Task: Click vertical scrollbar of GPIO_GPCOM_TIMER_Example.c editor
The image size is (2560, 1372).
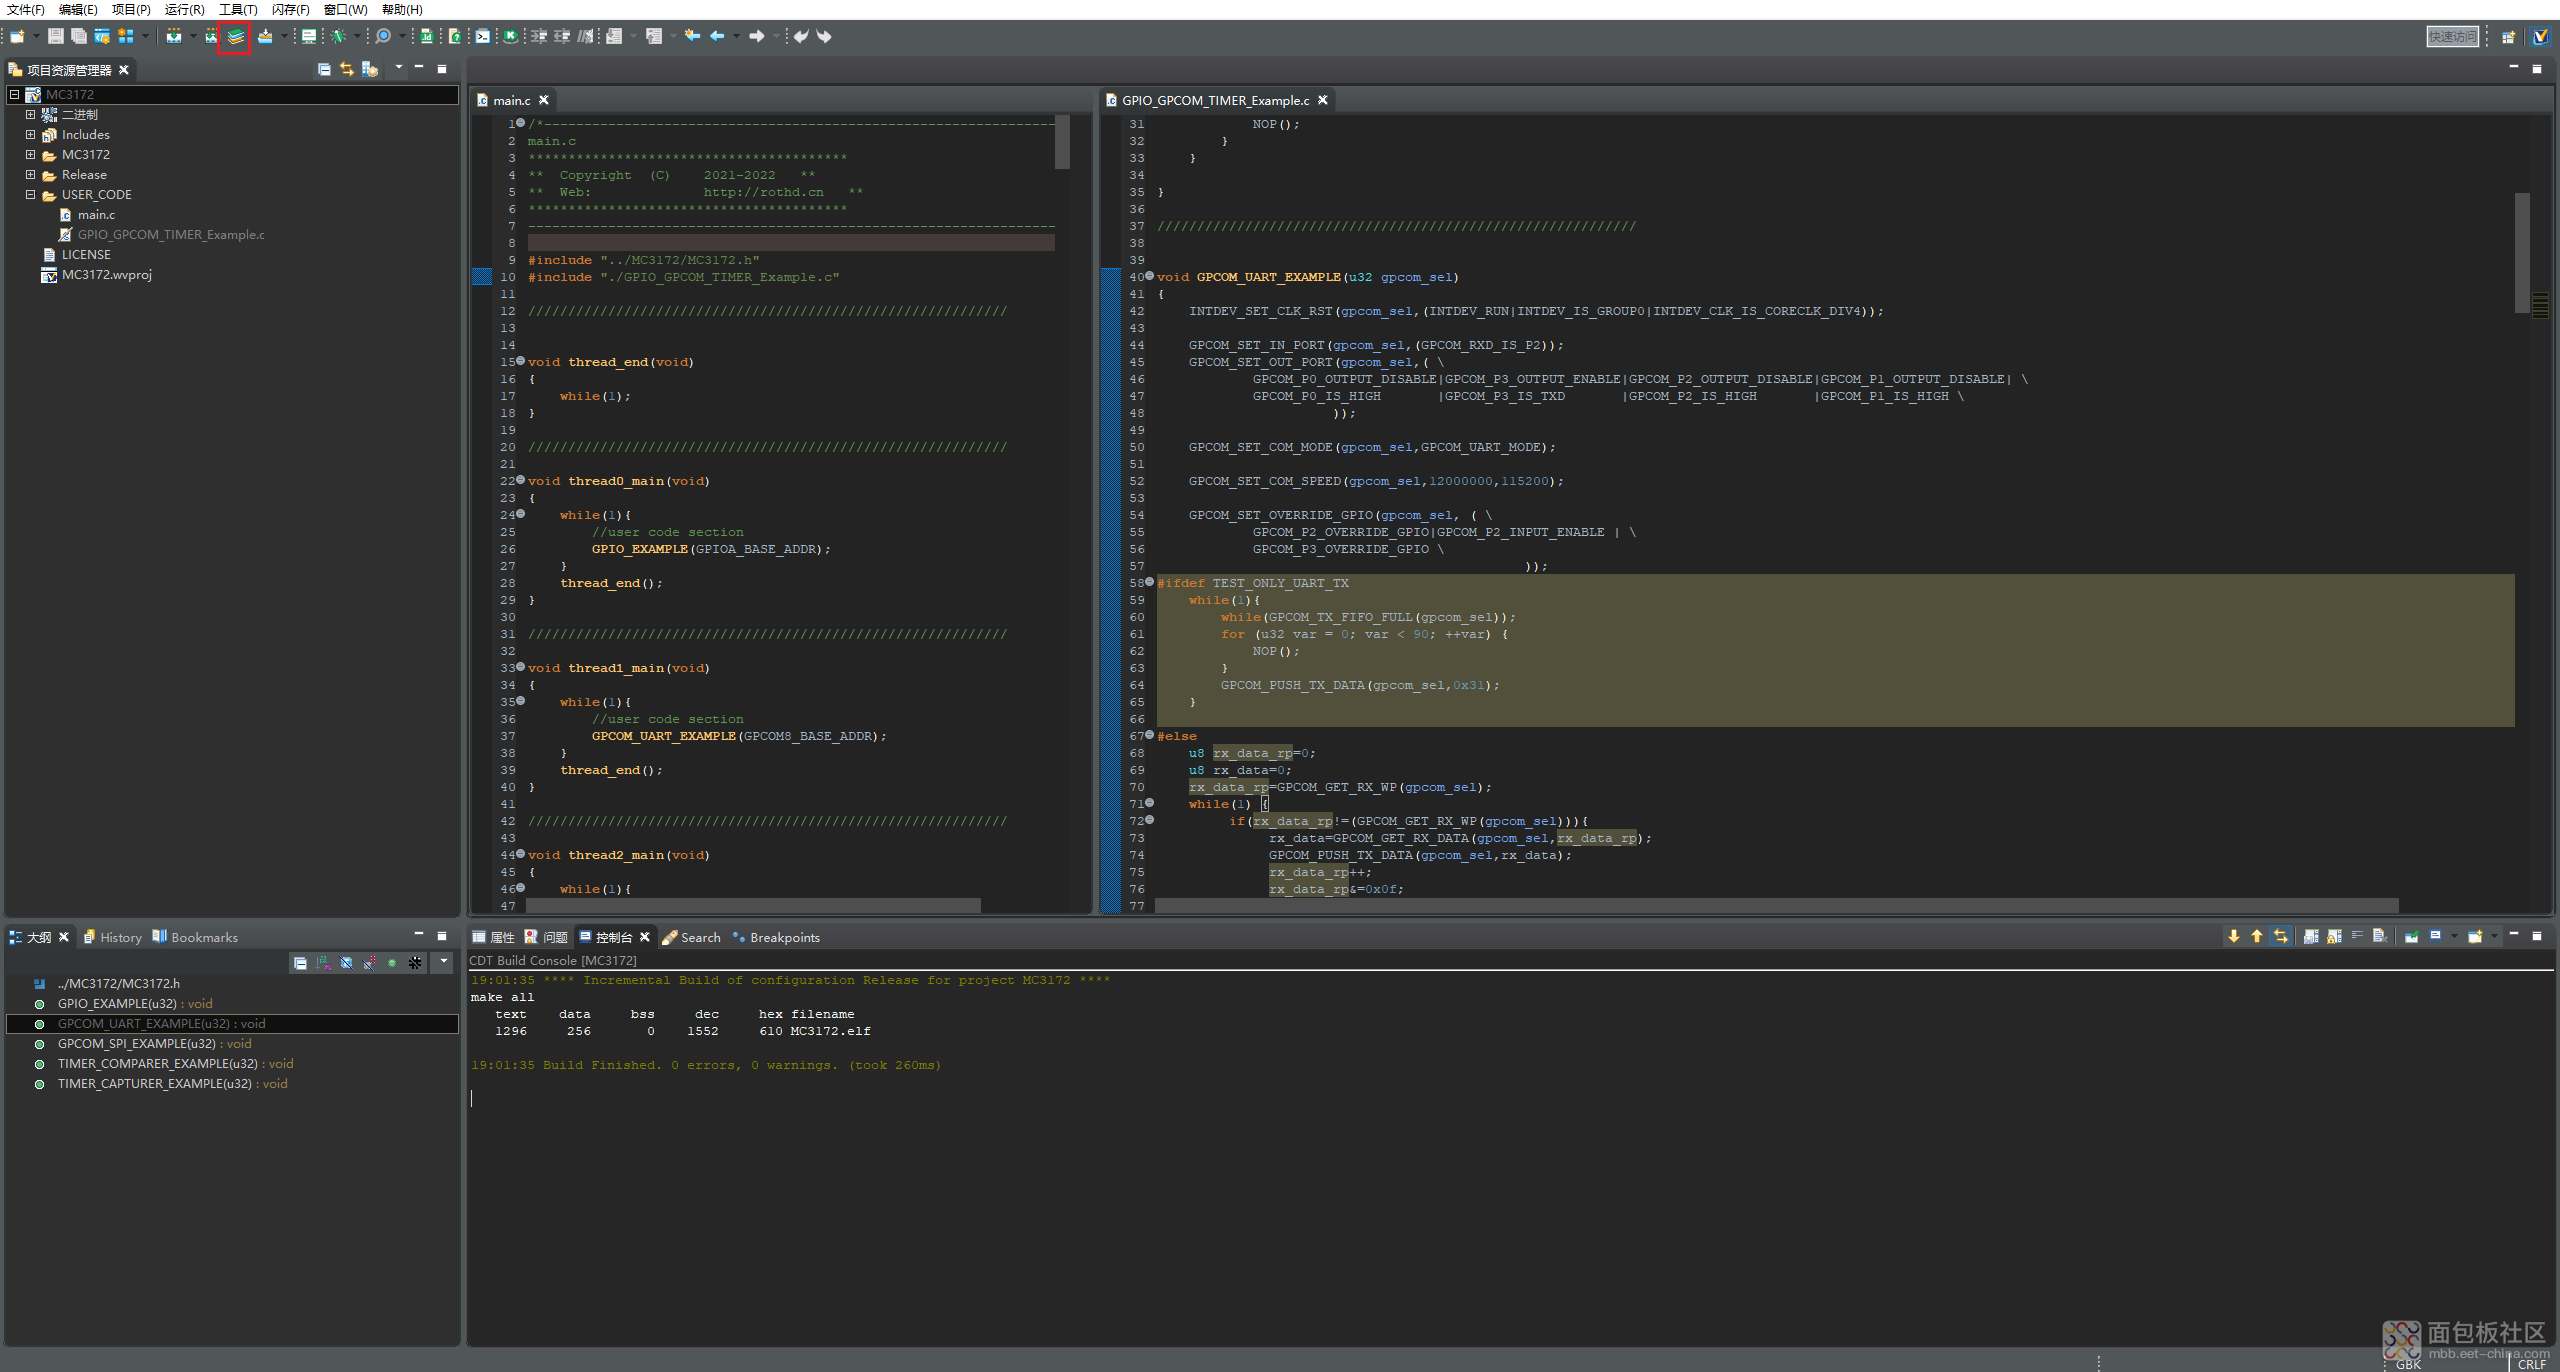Action: pyautogui.click(x=2522, y=252)
